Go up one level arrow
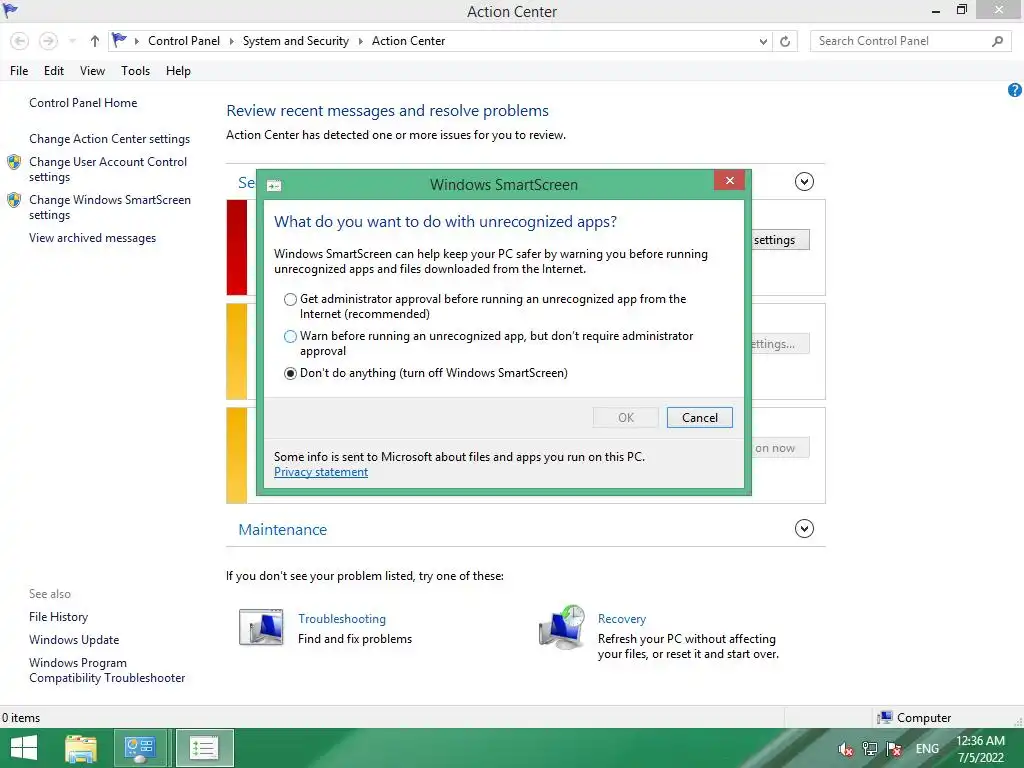 coord(95,41)
